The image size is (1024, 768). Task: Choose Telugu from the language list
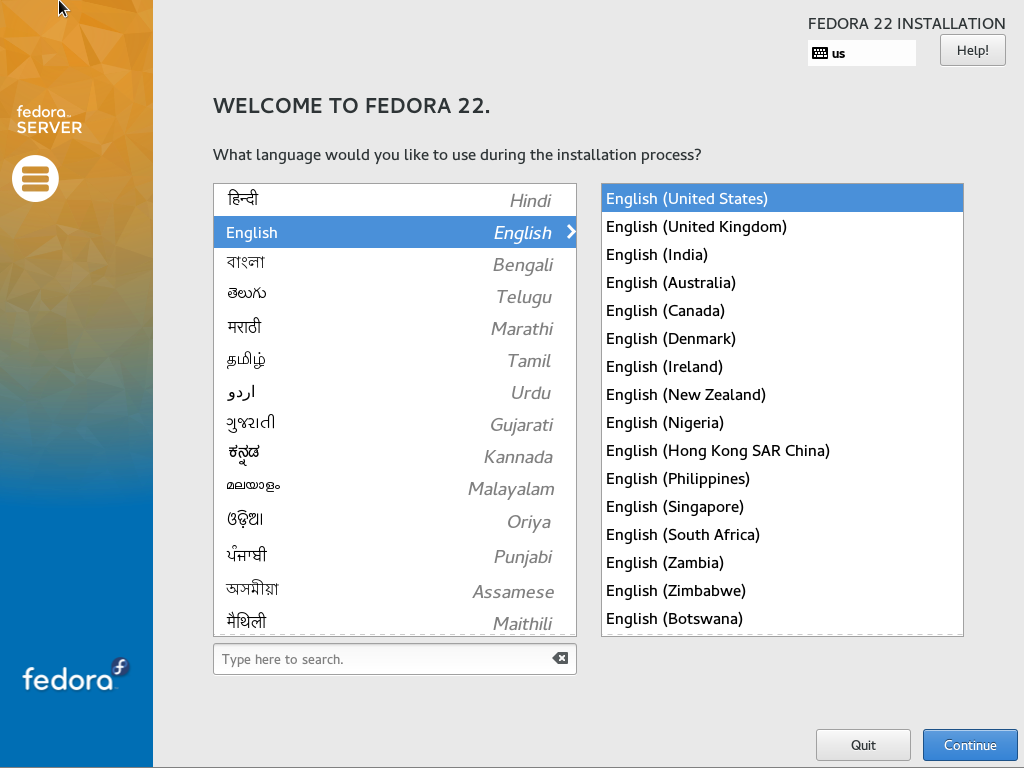click(394, 296)
